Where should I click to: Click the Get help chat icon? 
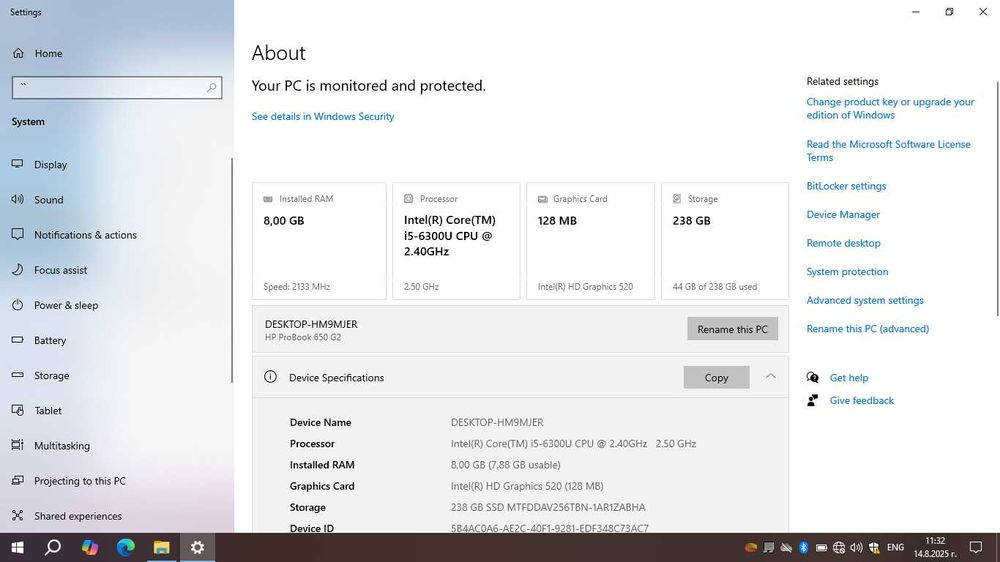coord(812,378)
